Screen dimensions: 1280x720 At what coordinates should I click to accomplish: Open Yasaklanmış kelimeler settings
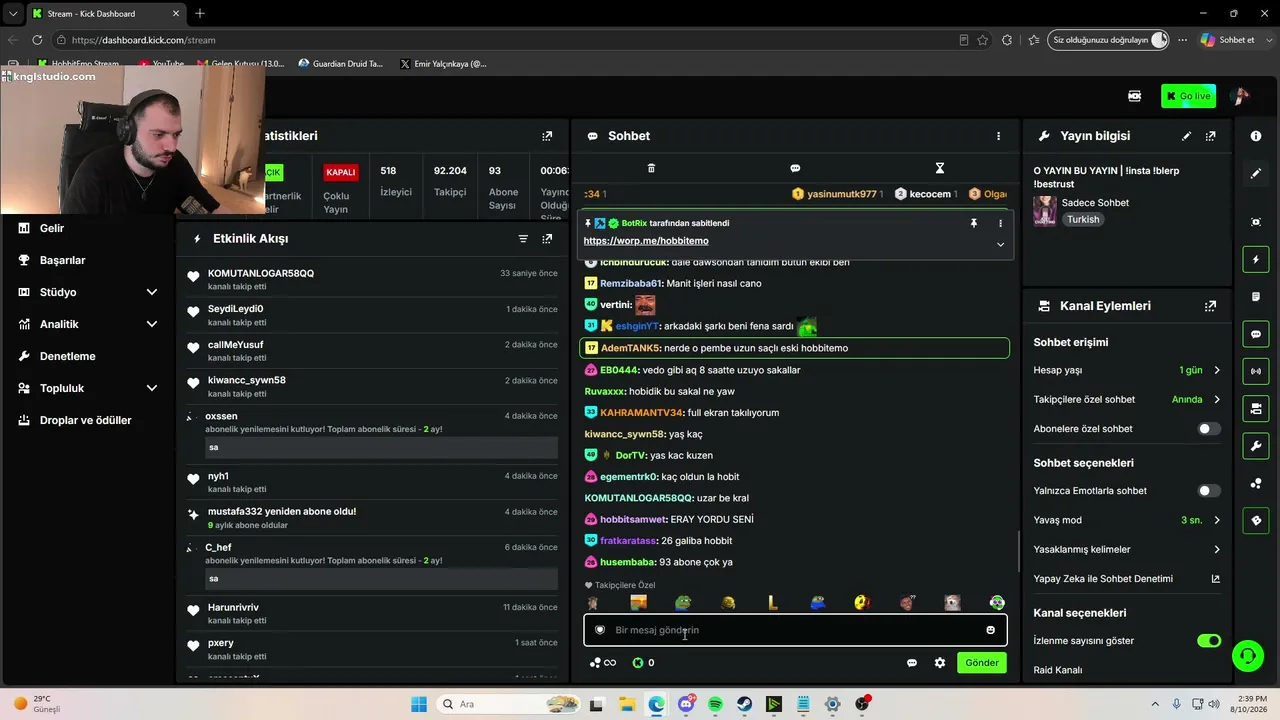click(1127, 550)
